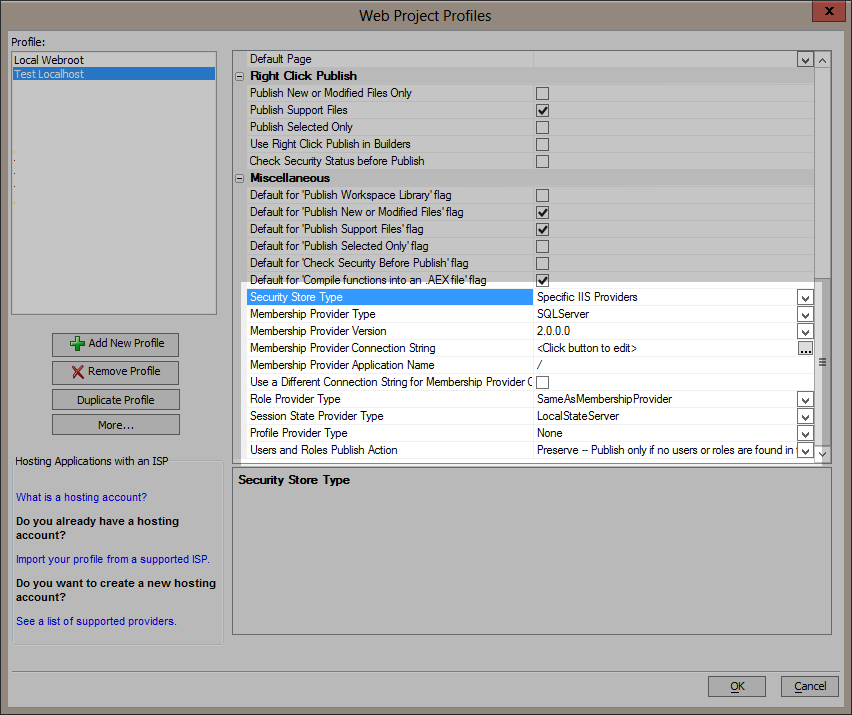Uncheck Default 'Publish New or Modified Files' flag
This screenshot has width=852, height=715.
tap(542, 212)
